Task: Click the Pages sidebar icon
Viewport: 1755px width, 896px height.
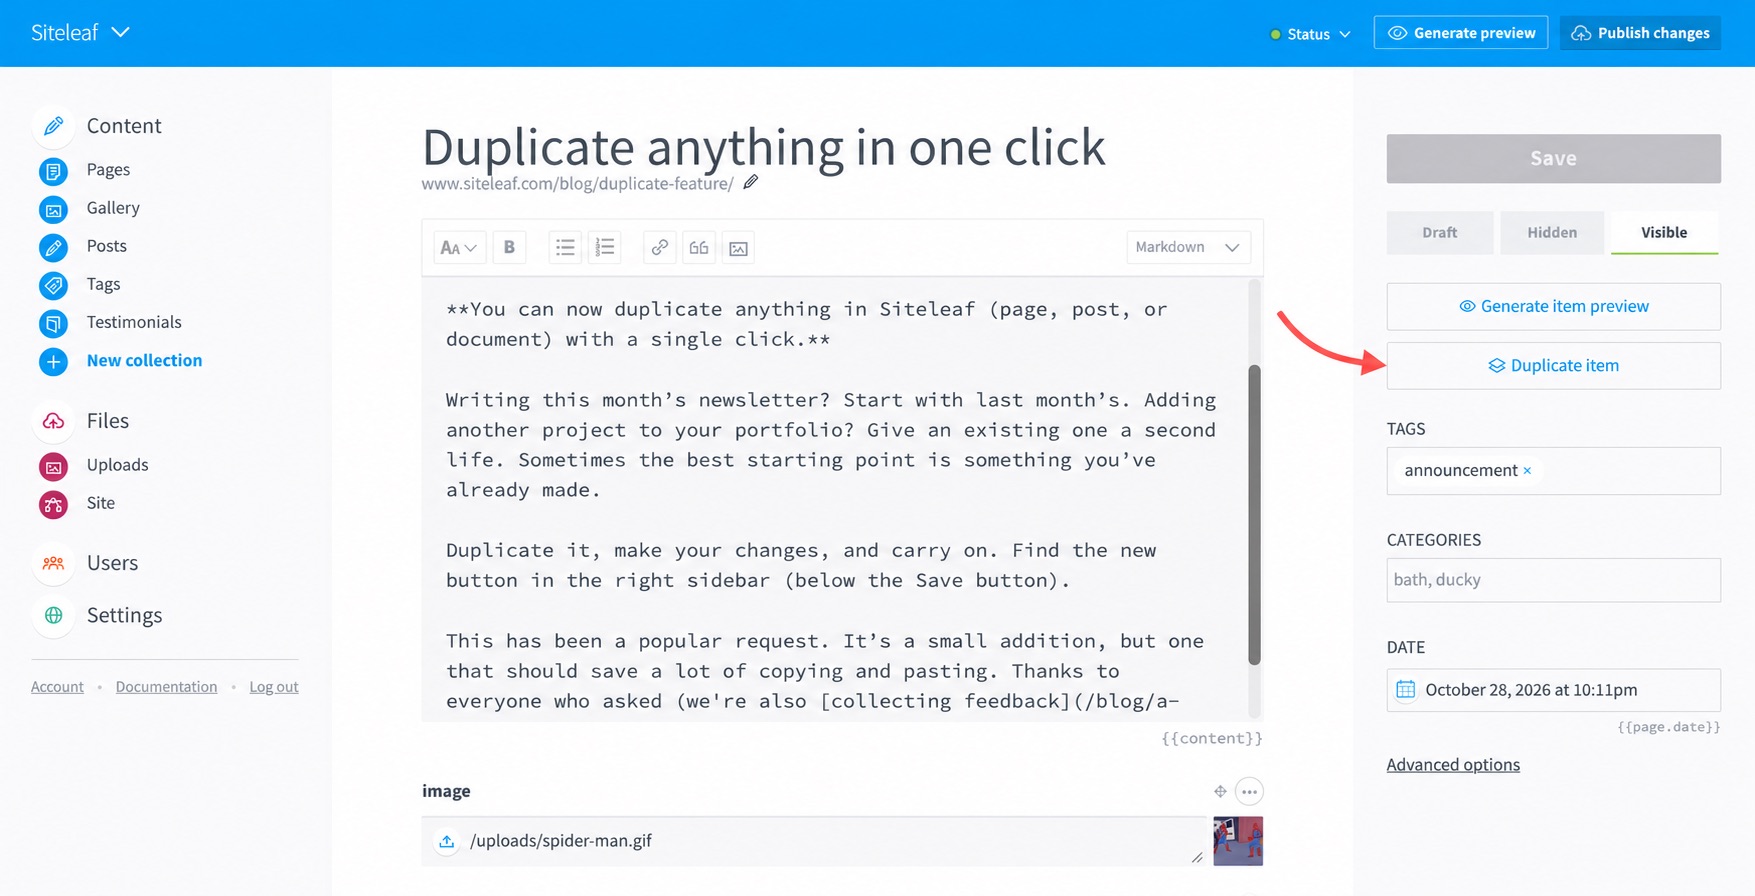Action: (54, 171)
